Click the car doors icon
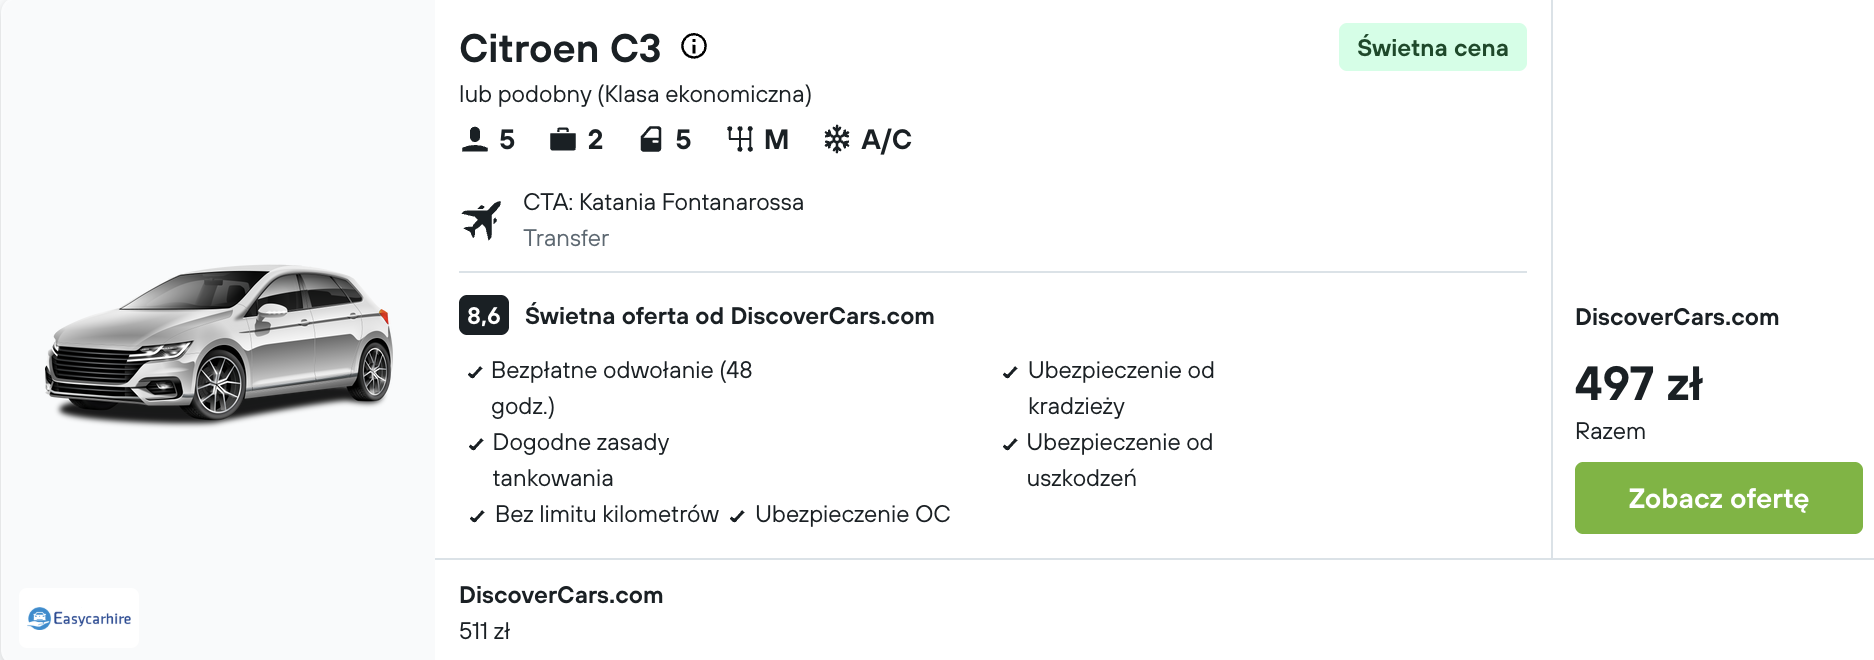This screenshot has width=1874, height=660. tap(651, 139)
